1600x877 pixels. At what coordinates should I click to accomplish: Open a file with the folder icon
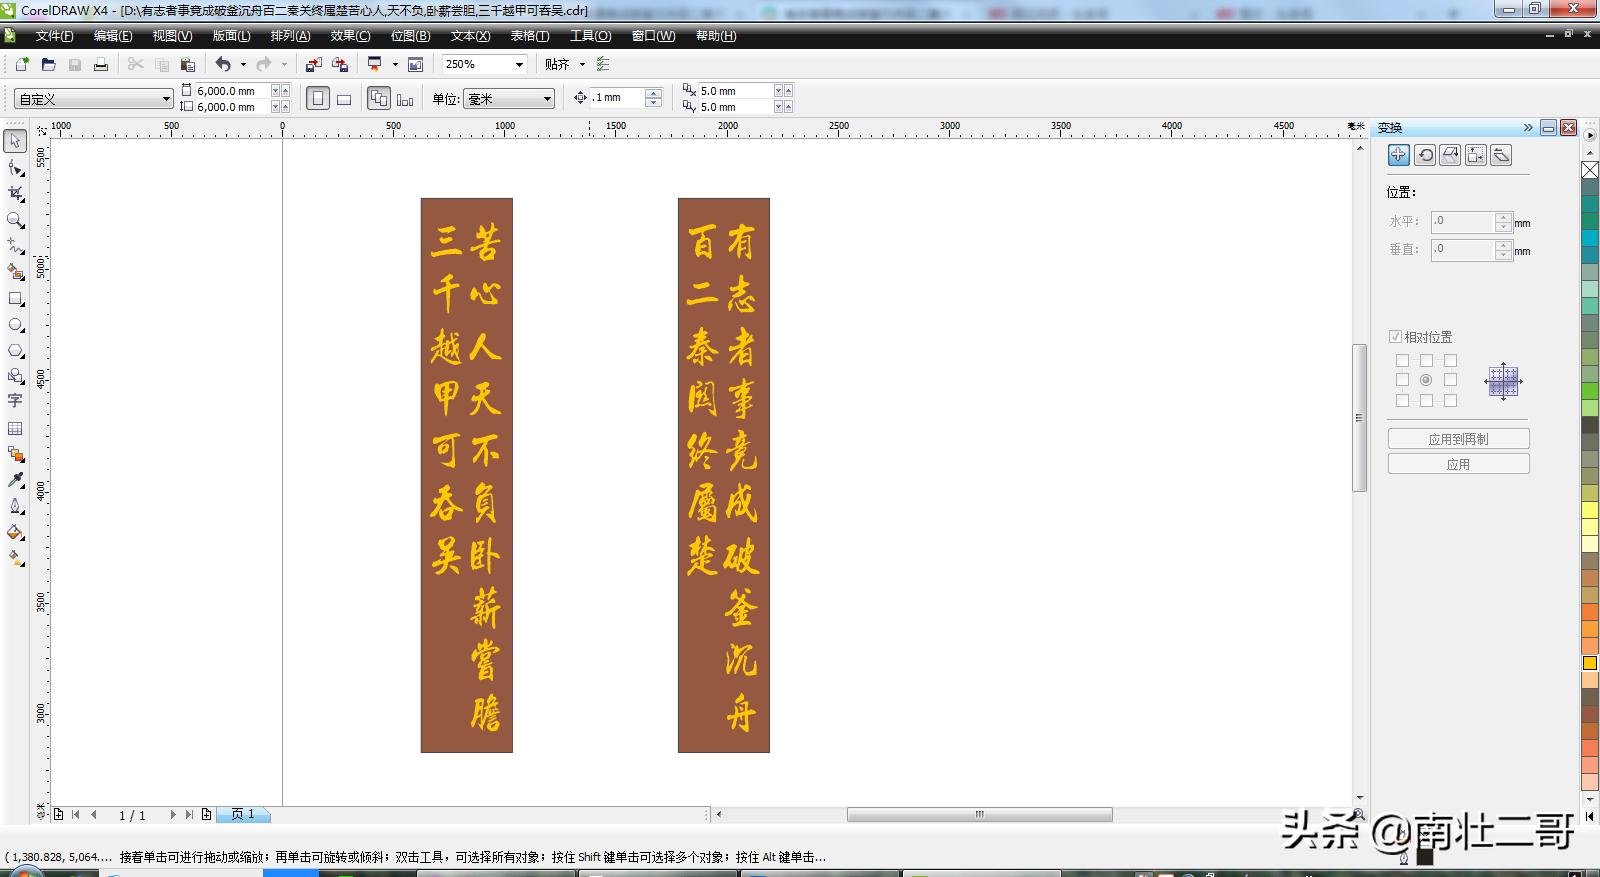coord(48,64)
